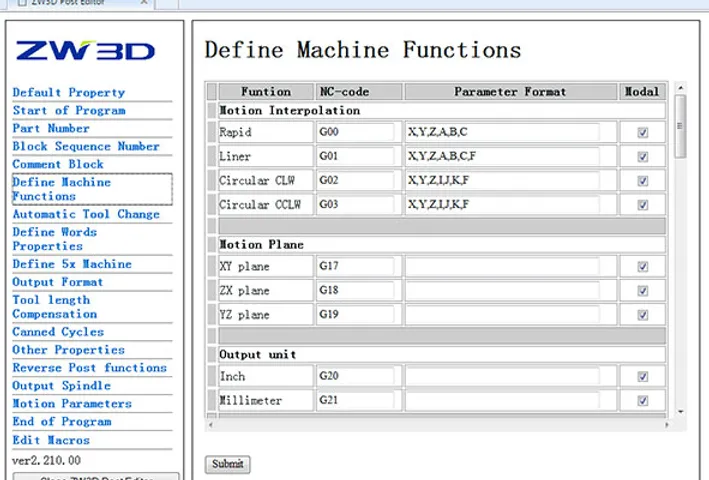Open Motion Parameters link

tap(72, 404)
